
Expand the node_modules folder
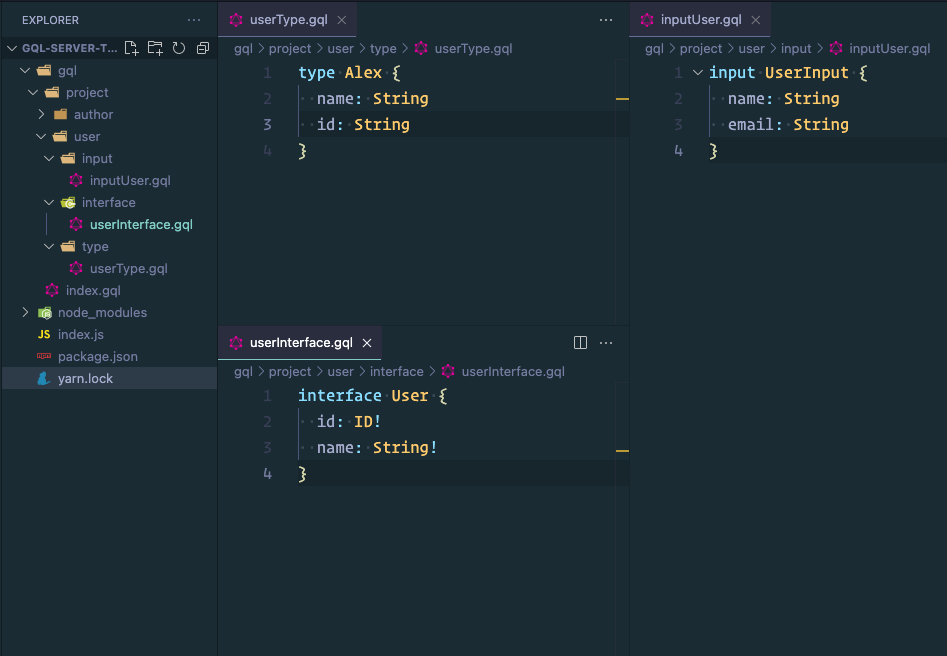[25, 312]
